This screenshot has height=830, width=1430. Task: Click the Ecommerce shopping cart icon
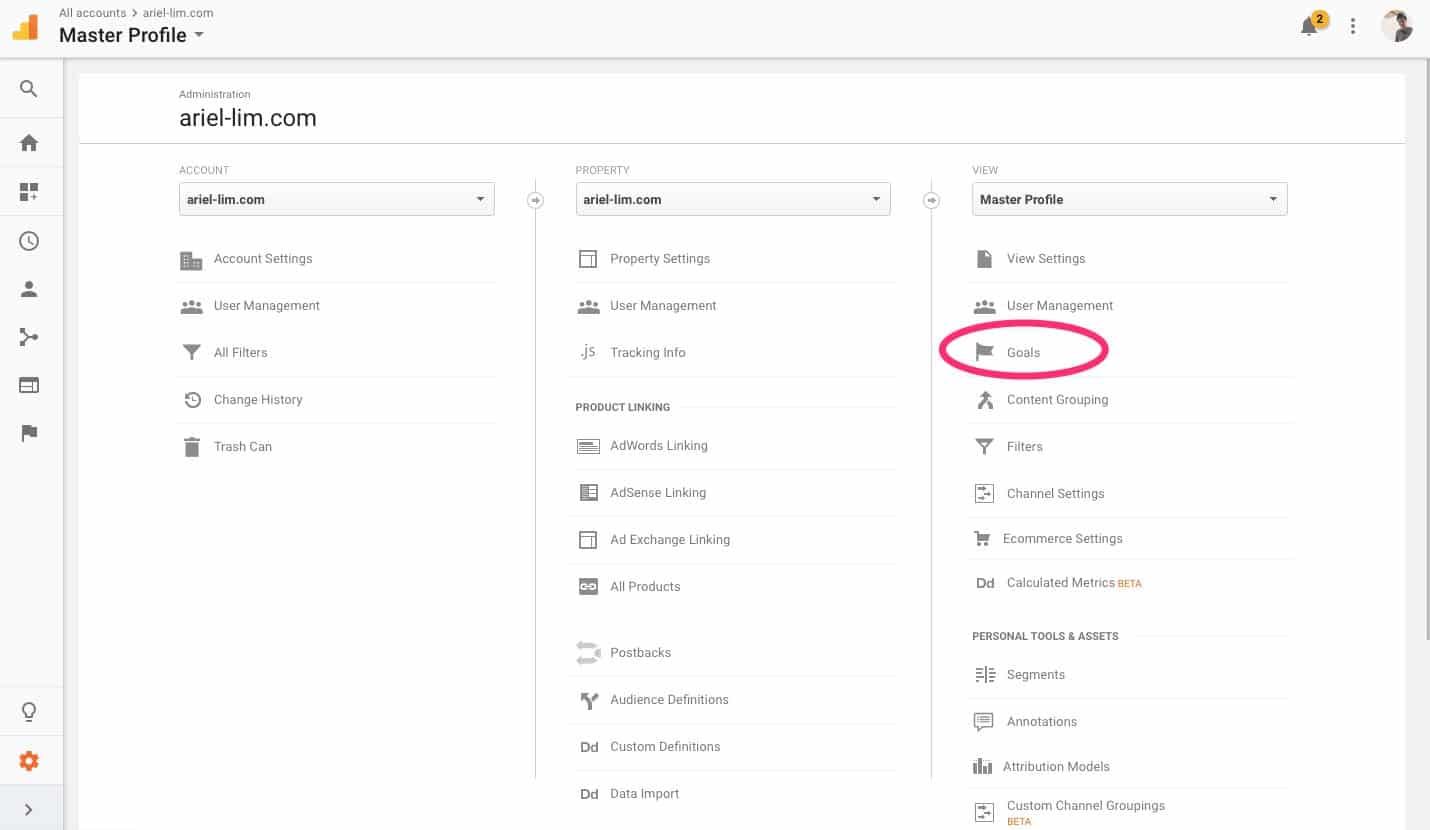(x=982, y=539)
